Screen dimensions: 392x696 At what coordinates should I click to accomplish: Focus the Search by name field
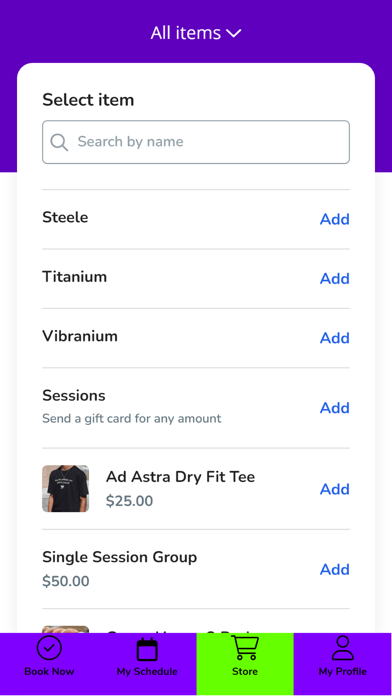click(196, 142)
